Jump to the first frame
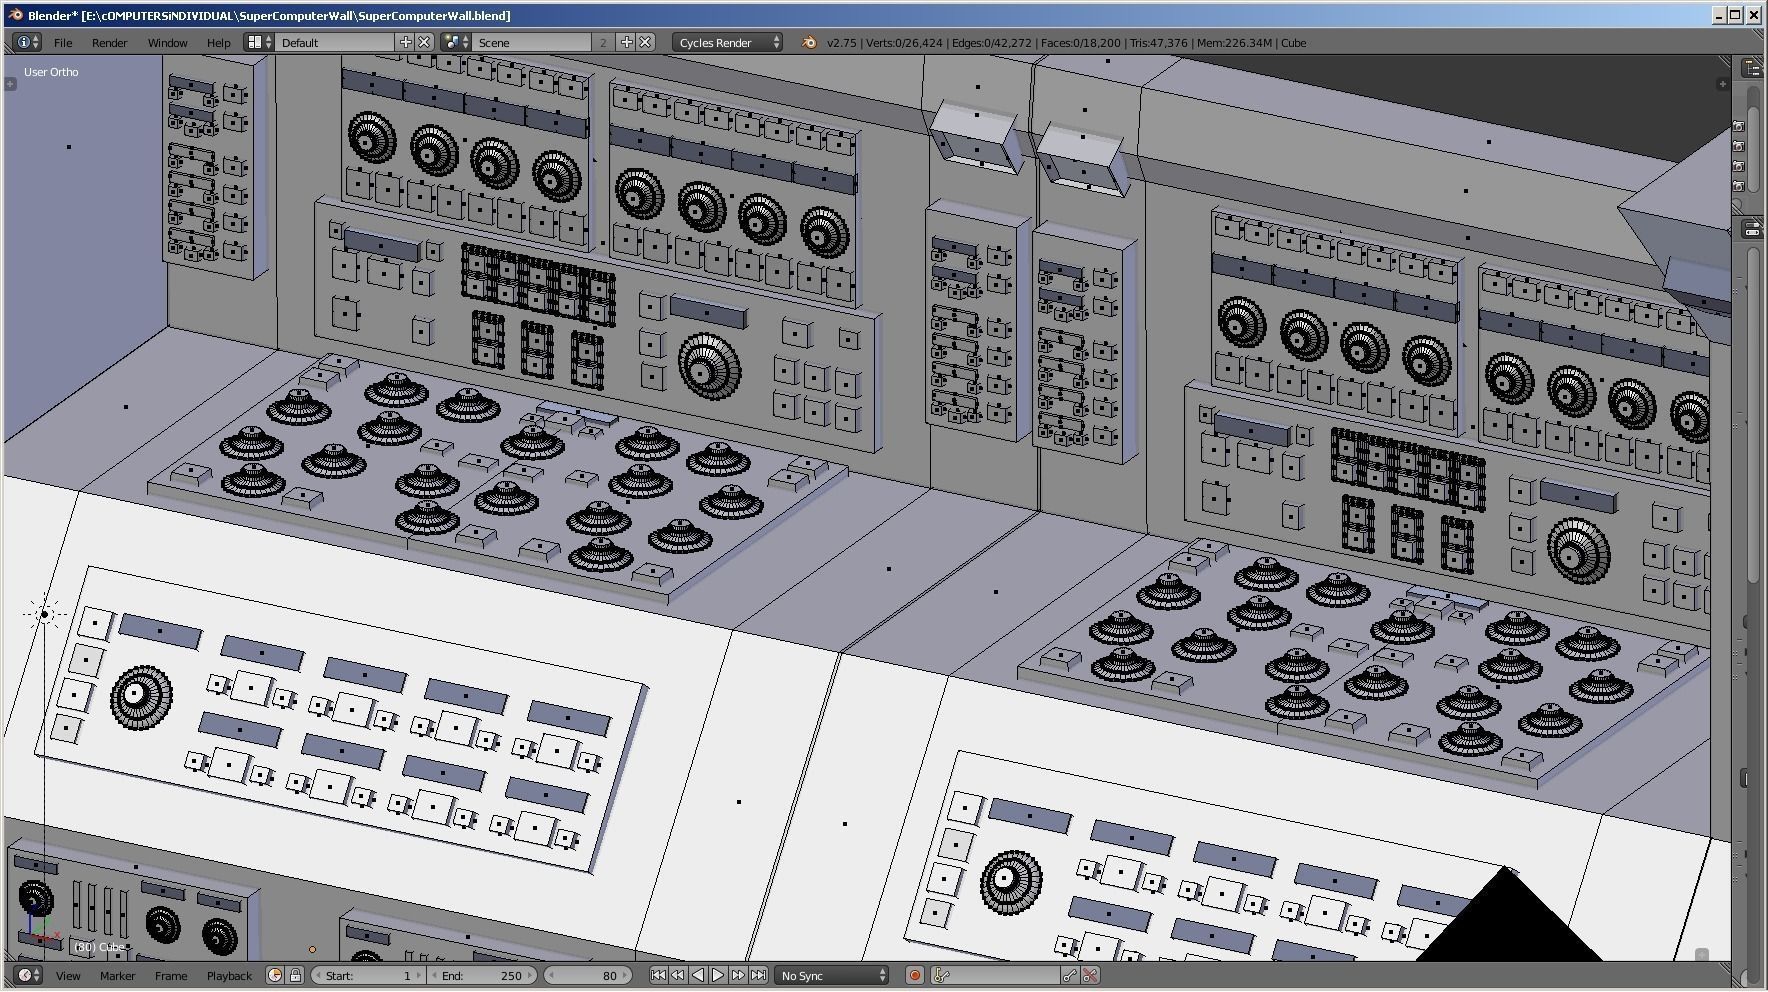Viewport: 1768px width, 992px height. coord(658,975)
